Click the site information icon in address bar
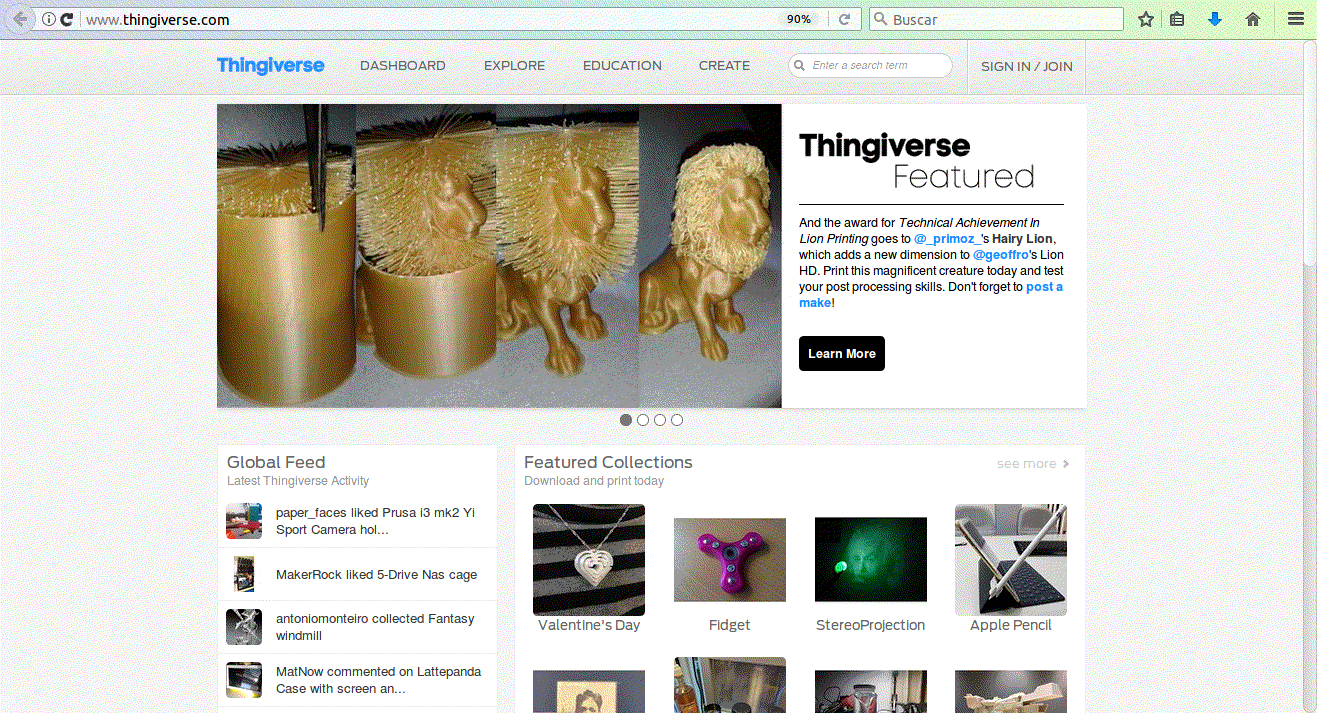This screenshot has width=1317, height=713. point(48,18)
